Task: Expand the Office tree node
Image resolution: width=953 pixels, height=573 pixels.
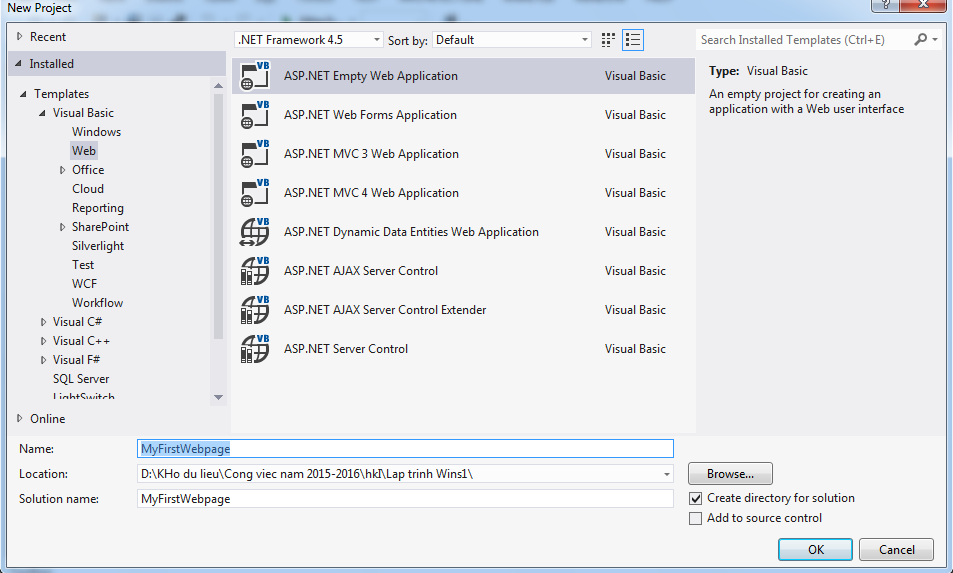Action: point(62,170)
